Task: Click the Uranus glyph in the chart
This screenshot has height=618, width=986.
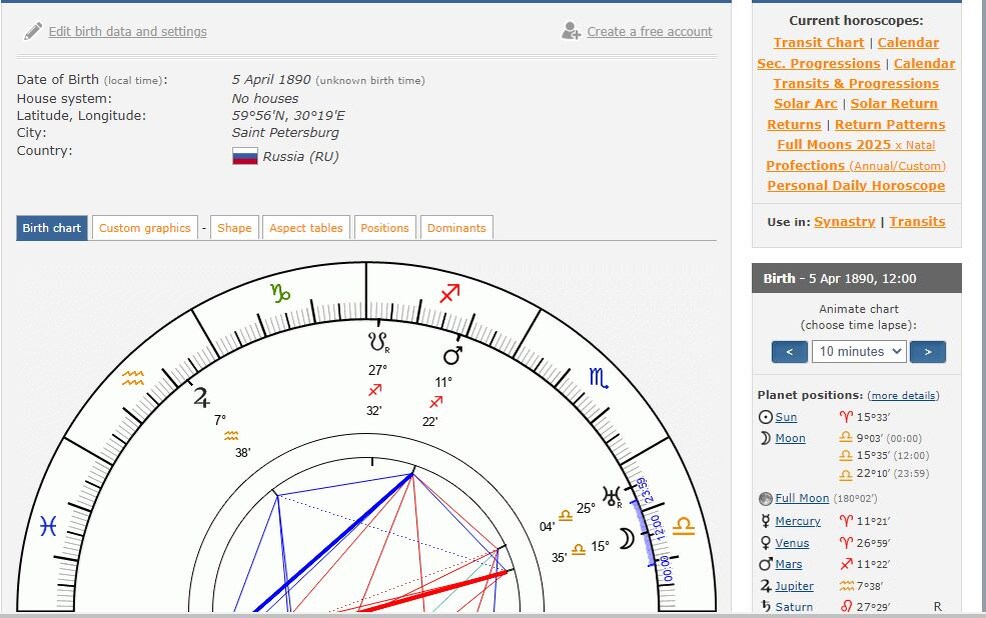Action: pyautogui.click(x=612, y=496)
